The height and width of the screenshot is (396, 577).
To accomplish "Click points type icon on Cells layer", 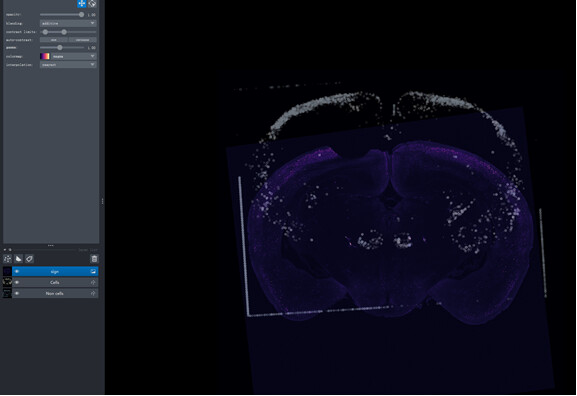I will (x=93, y=283).
